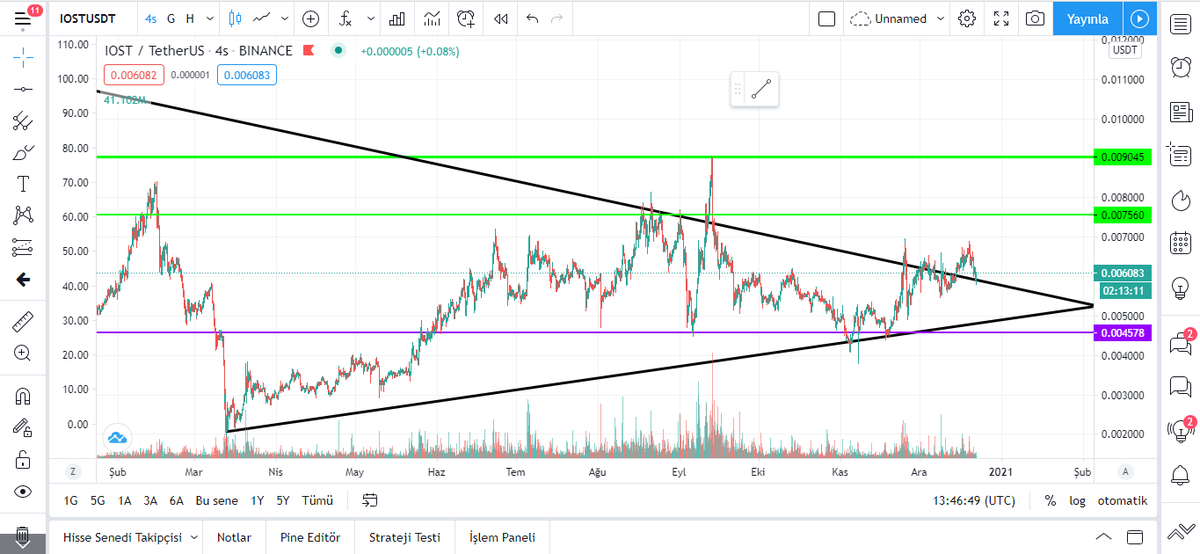Open the chart patterns tool

click(22, 215)
